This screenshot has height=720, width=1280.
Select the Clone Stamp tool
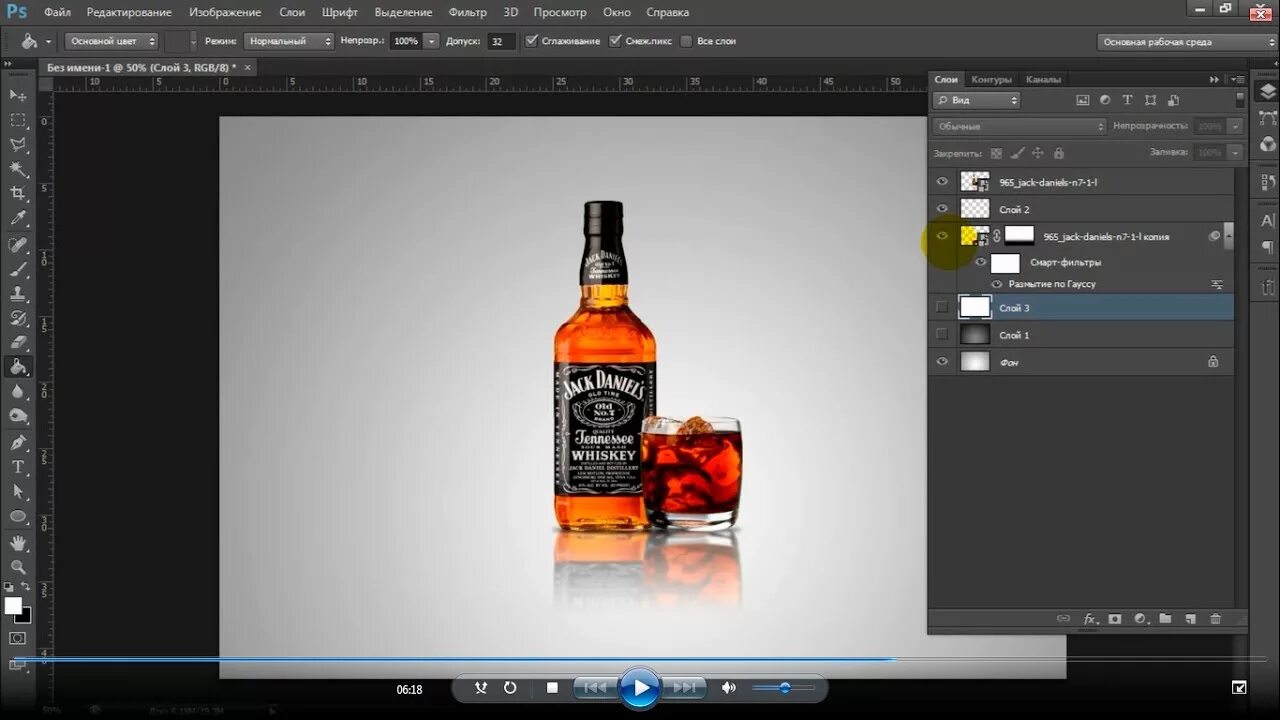(18, 294)
